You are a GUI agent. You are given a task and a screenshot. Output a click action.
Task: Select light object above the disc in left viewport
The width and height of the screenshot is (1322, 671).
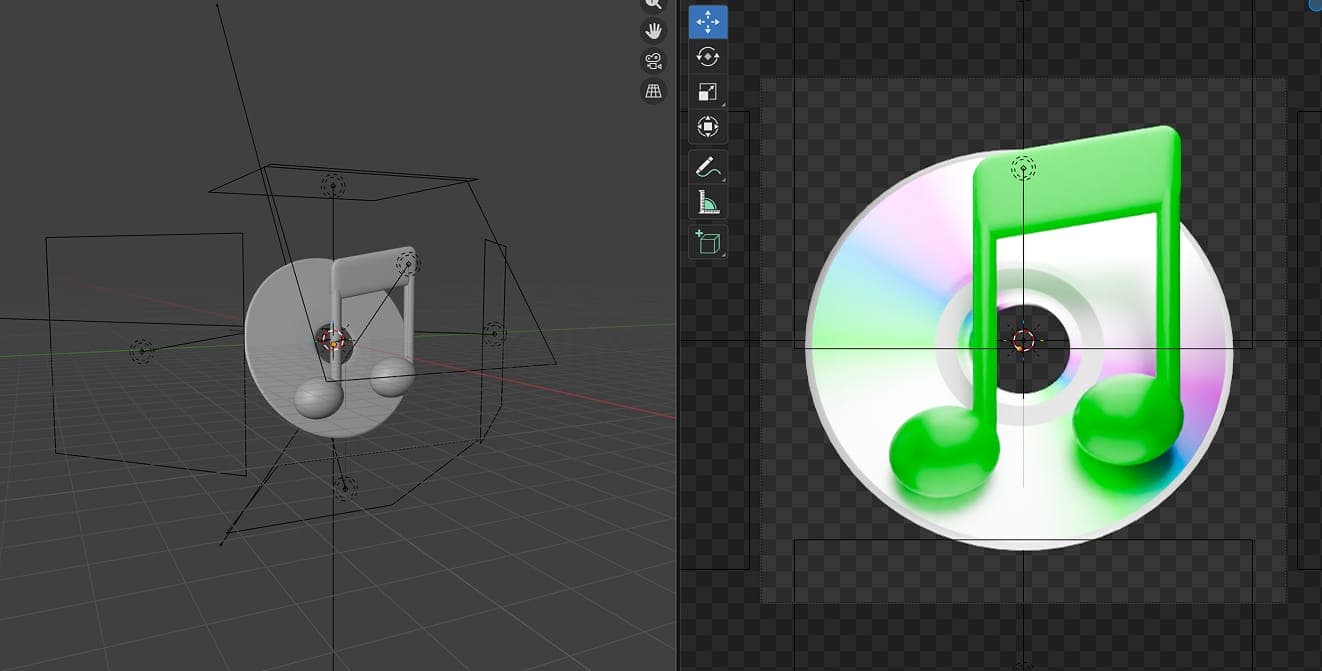(x=332, y=186)
